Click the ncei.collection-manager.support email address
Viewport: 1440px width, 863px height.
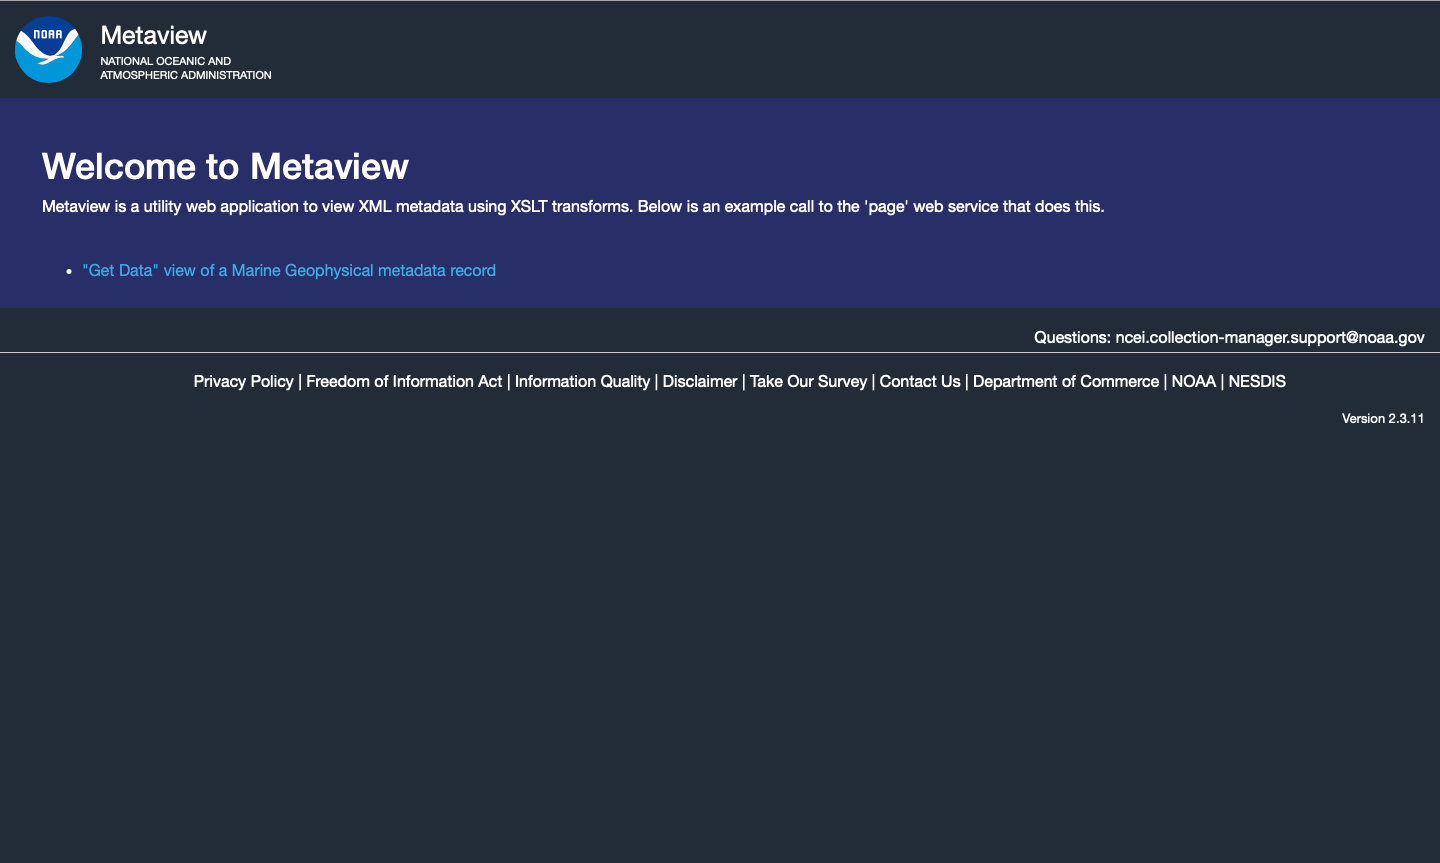(x=1270, y=337)
